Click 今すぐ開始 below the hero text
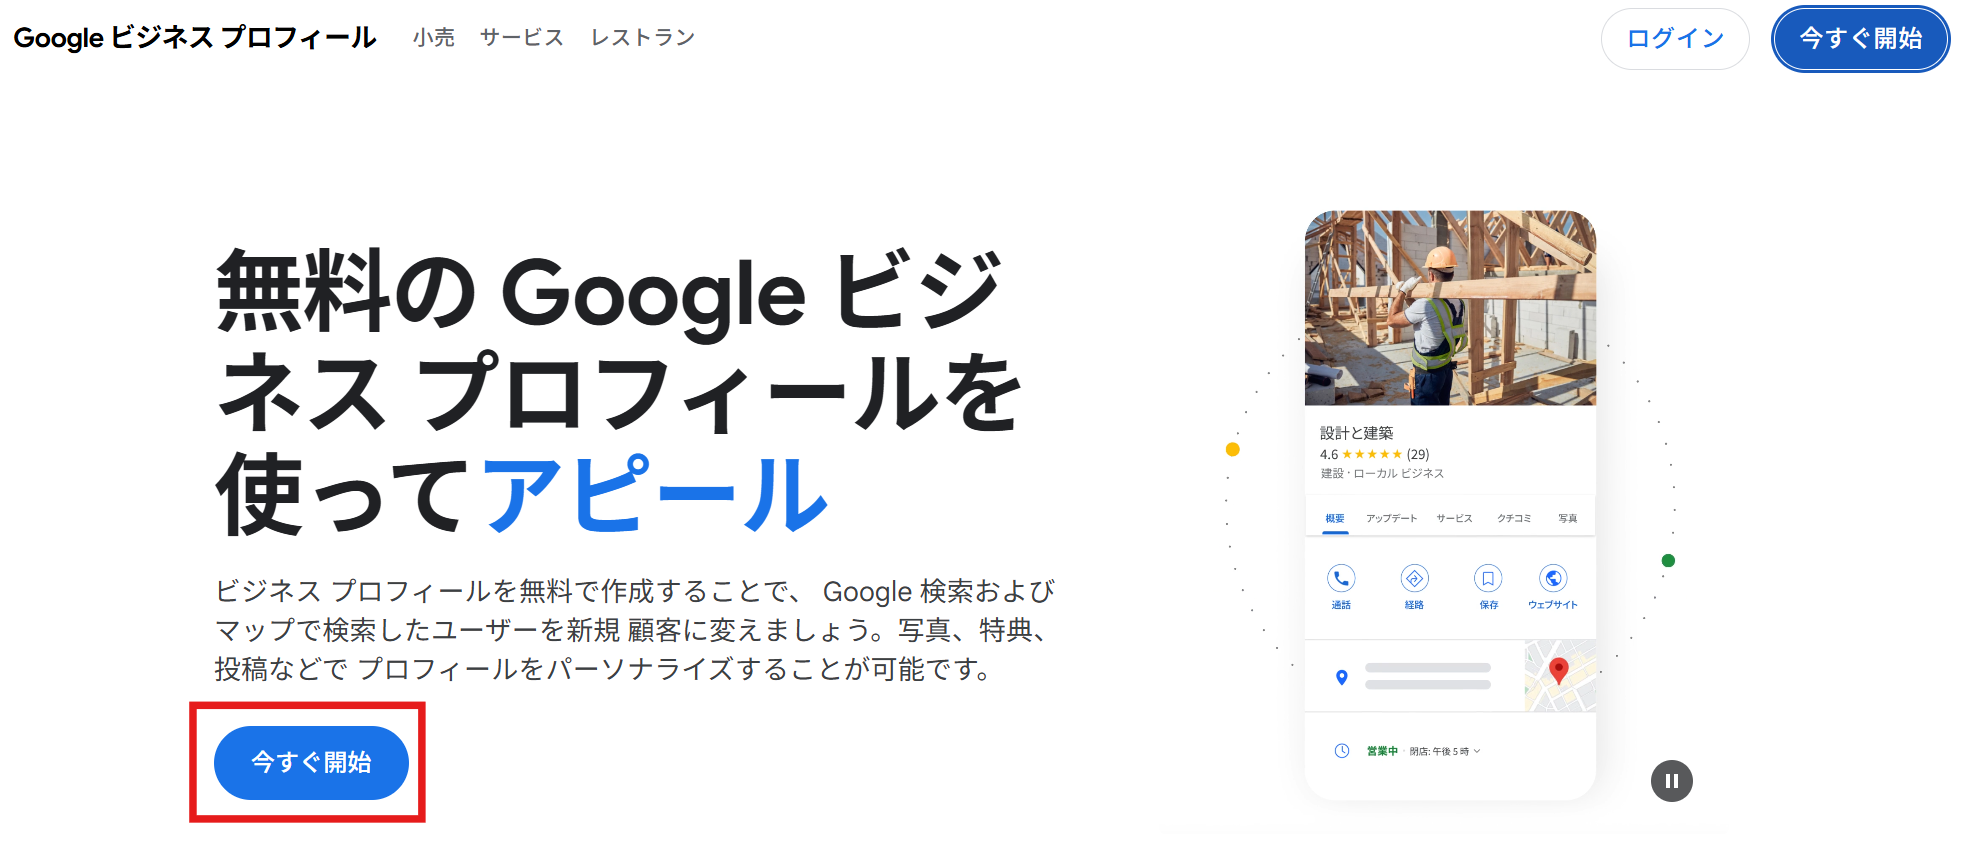The width and height of the screenshot is (1963, 865). pos(311,762)
